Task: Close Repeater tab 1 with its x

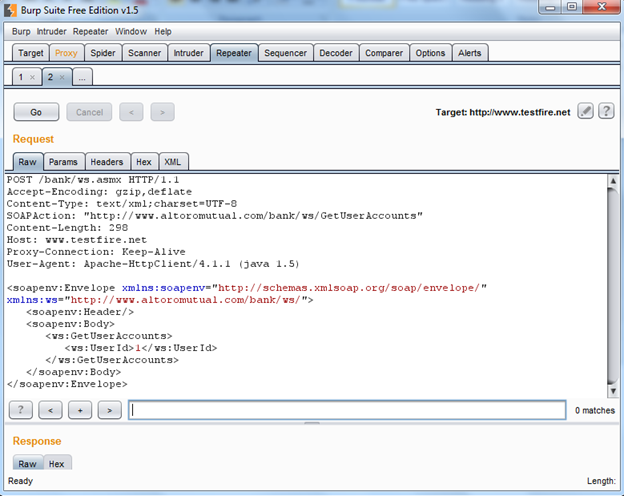Action: pos(32,77)
